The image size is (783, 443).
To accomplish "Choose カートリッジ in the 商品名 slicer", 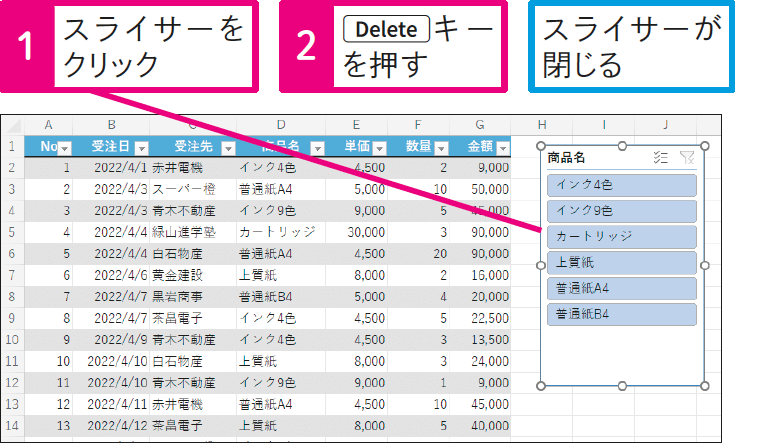I will click(x=621, y=236).
